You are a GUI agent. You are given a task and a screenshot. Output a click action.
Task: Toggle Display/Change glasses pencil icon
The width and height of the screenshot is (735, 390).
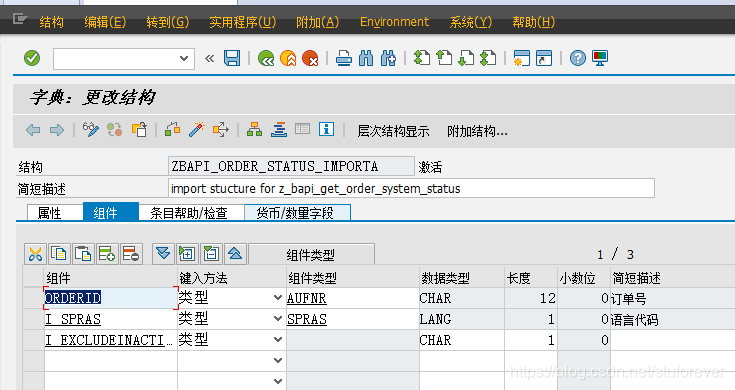(x=90, y=129)
